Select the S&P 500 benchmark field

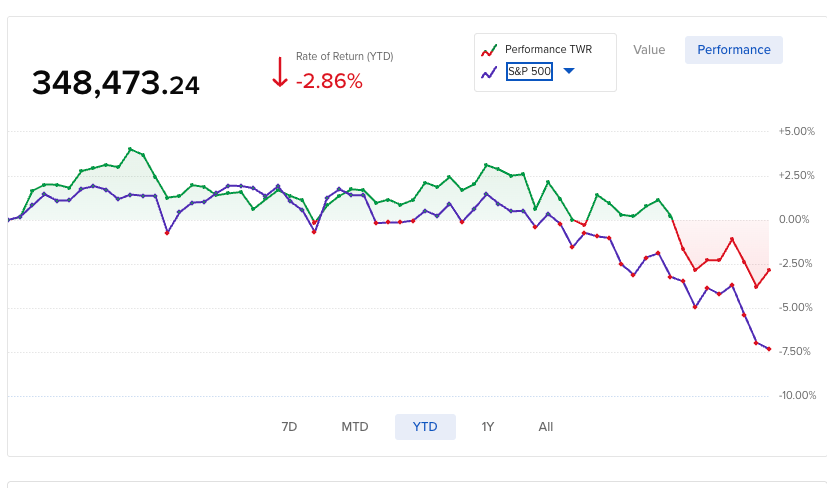coord(529,72)
